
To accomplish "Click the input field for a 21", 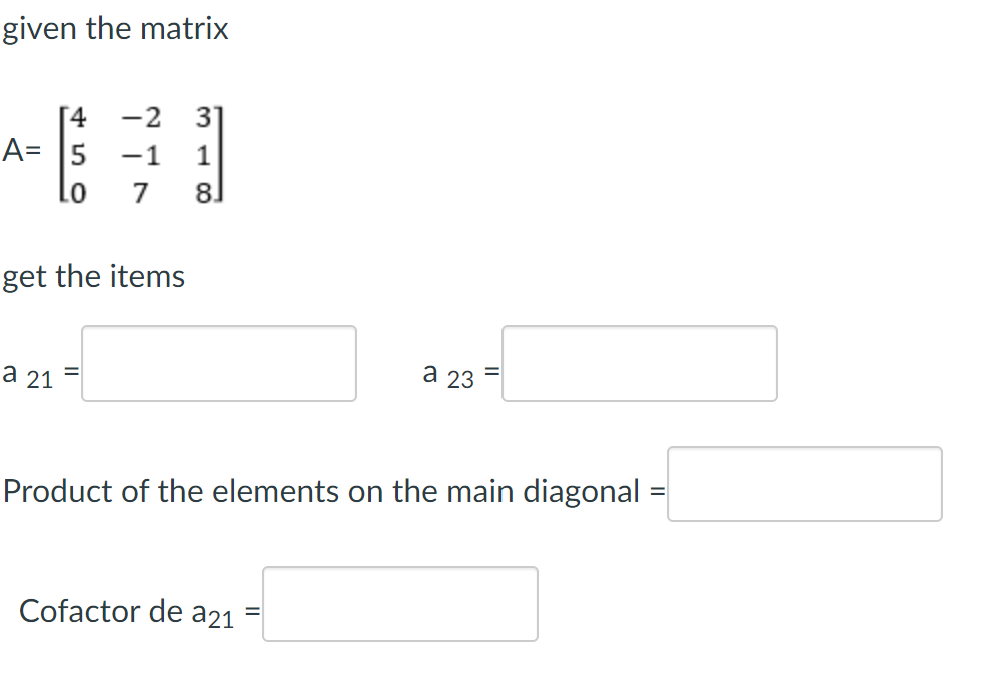I will [218, 363].
